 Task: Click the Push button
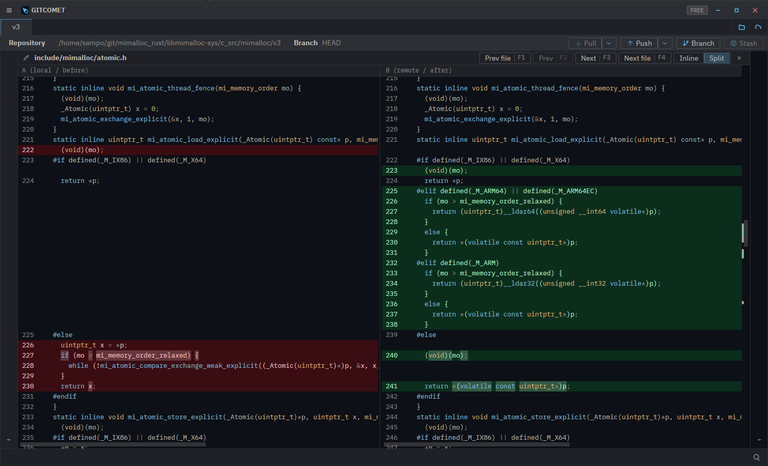tap(638, 43)
